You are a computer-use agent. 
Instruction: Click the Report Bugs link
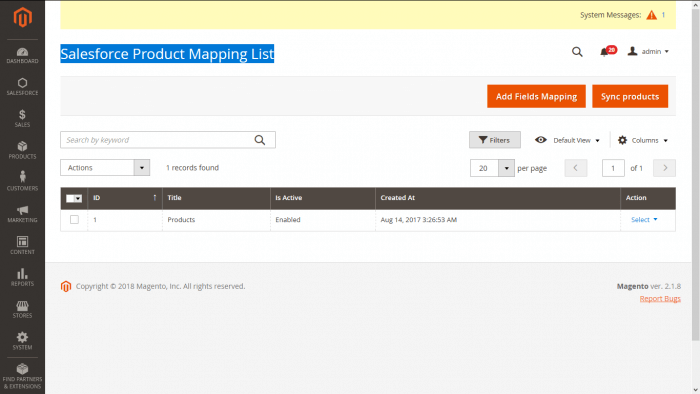pyautogui.click(x=660, y=299)
